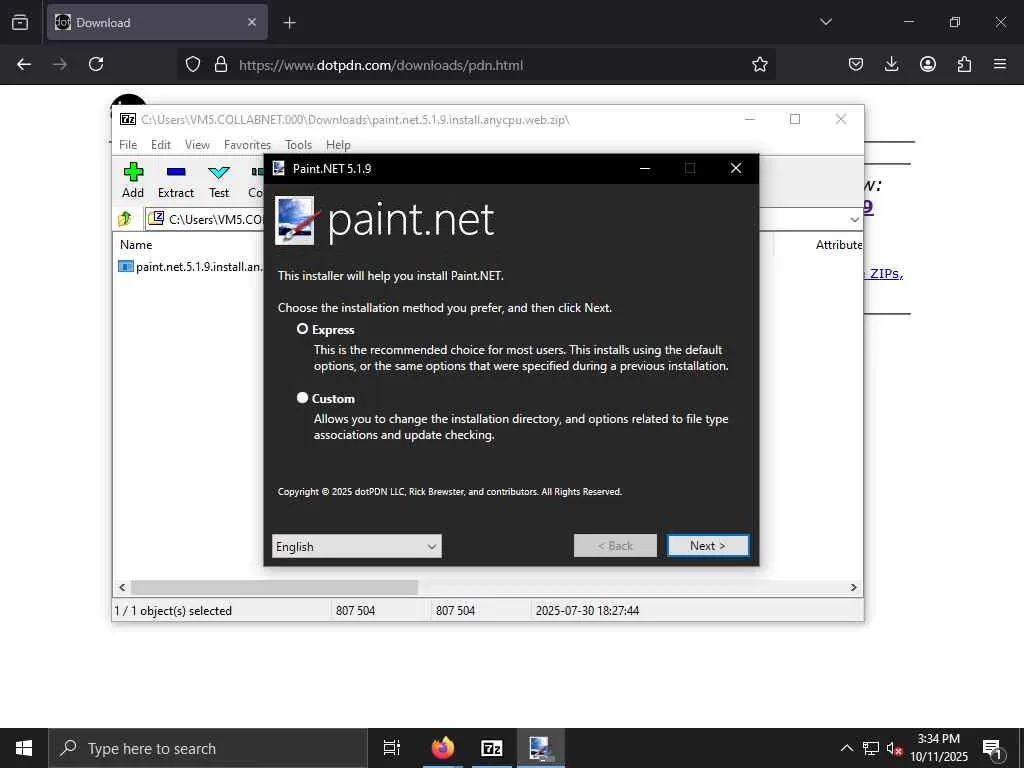
Task: Click the network status tray icon
Action: 871,748
